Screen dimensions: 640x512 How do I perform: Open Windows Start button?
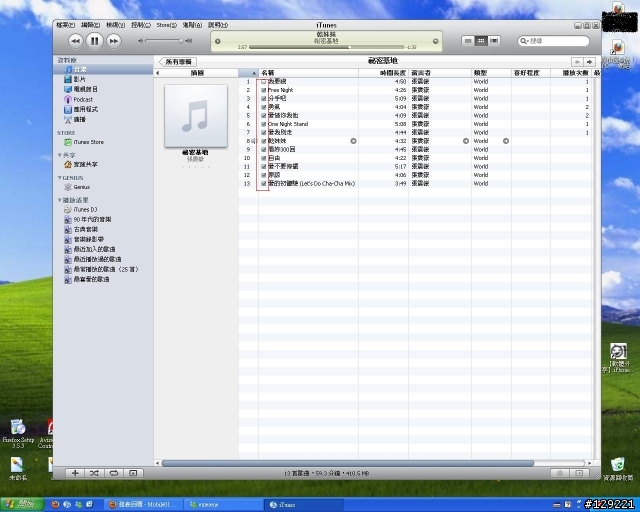tap(22, 505)
